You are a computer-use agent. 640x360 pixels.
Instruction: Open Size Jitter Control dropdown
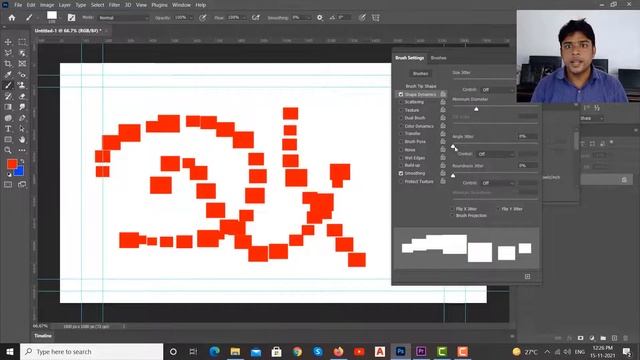point(498,89)
